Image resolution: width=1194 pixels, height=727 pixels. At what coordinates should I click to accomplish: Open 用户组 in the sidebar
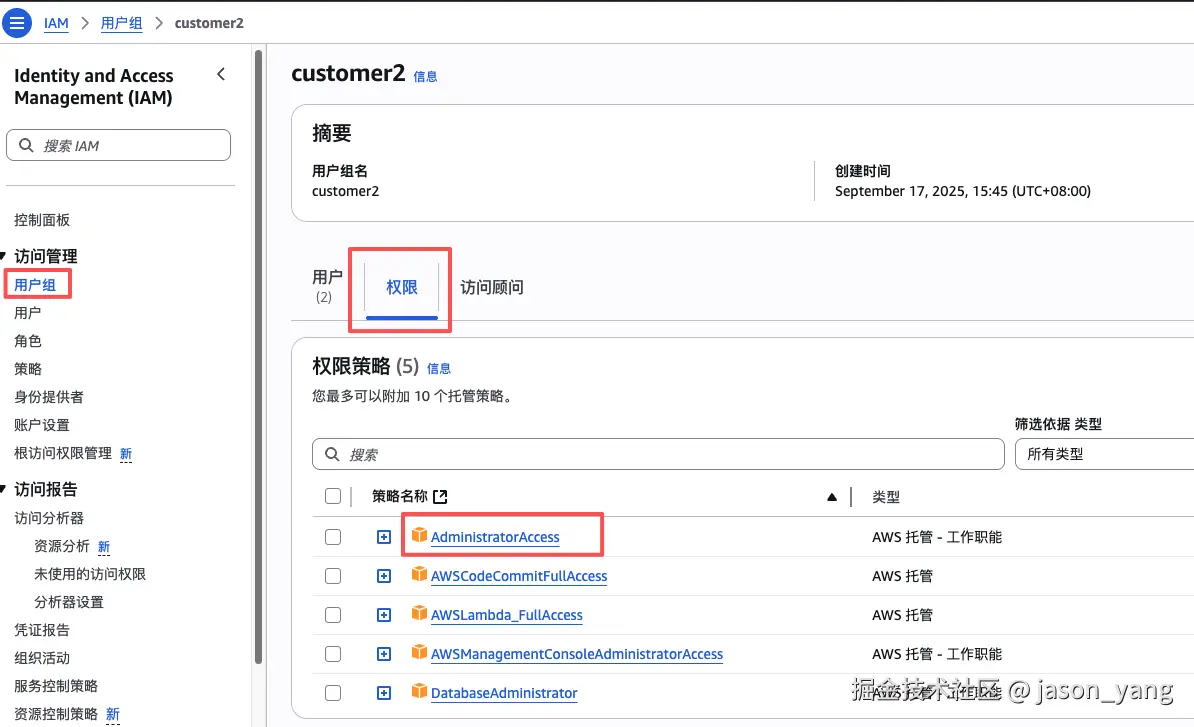[35, 285]
